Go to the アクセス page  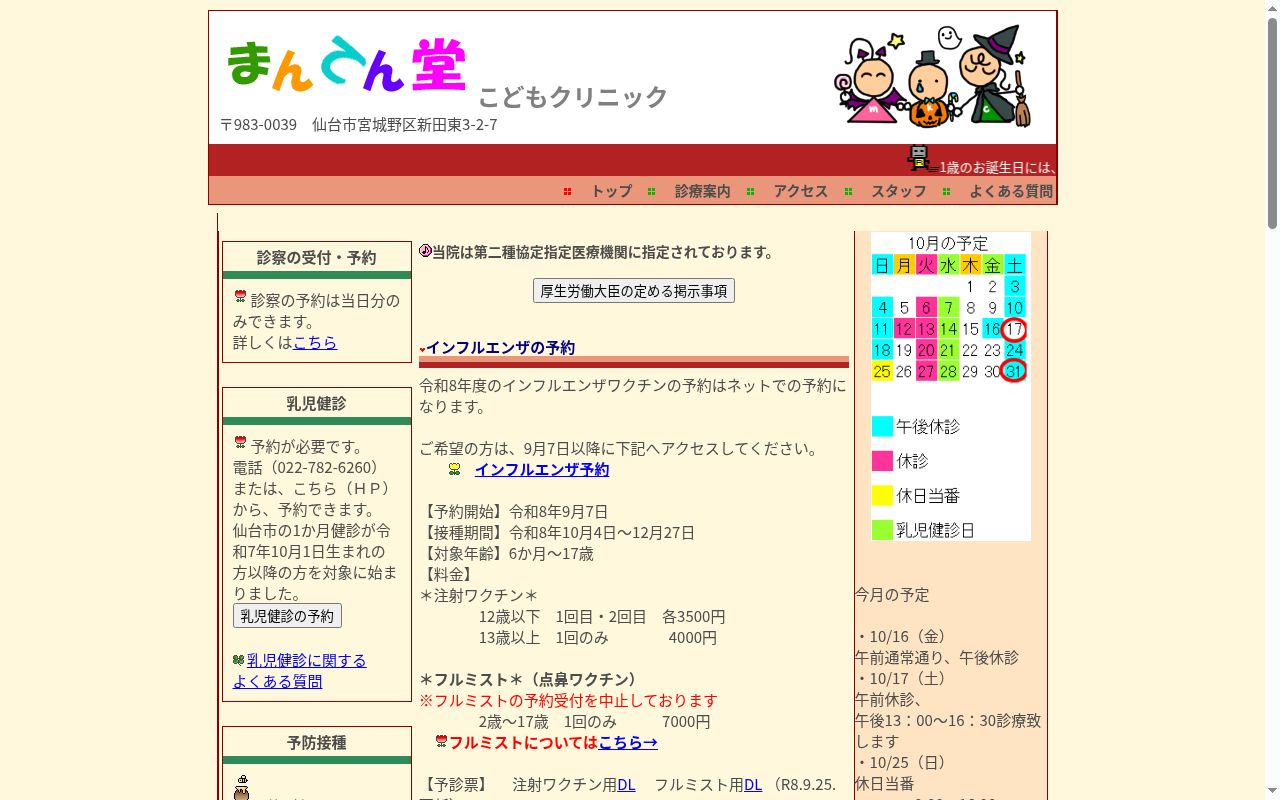800,191
